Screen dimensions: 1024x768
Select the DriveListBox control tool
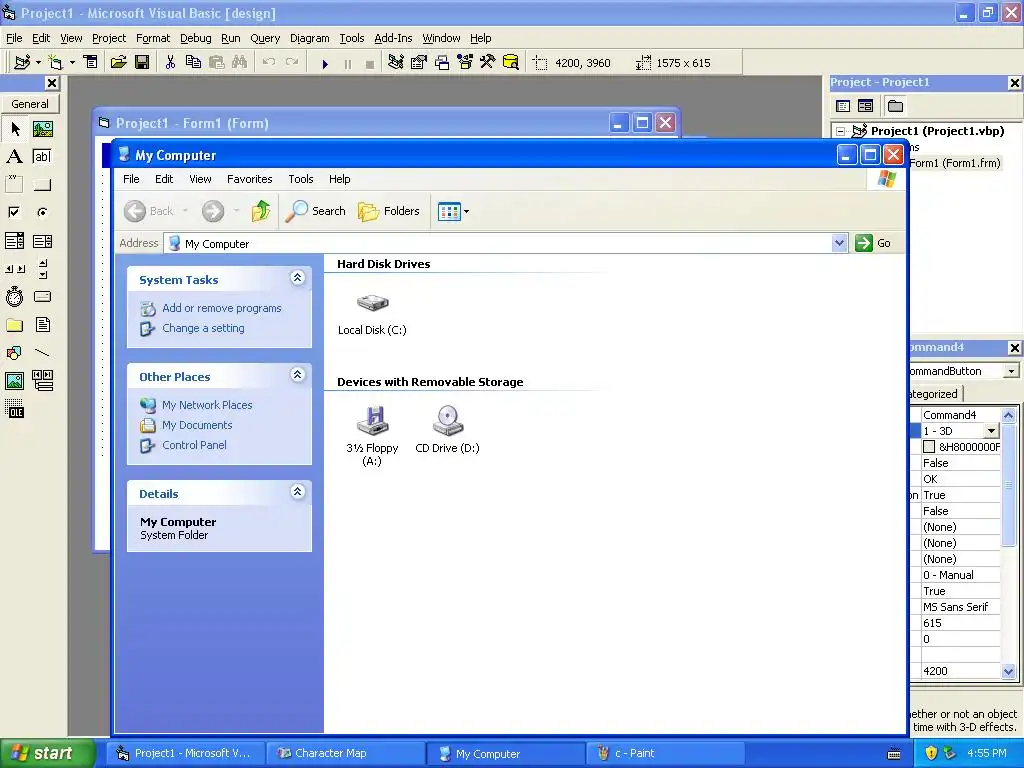(x=42, y=296)
